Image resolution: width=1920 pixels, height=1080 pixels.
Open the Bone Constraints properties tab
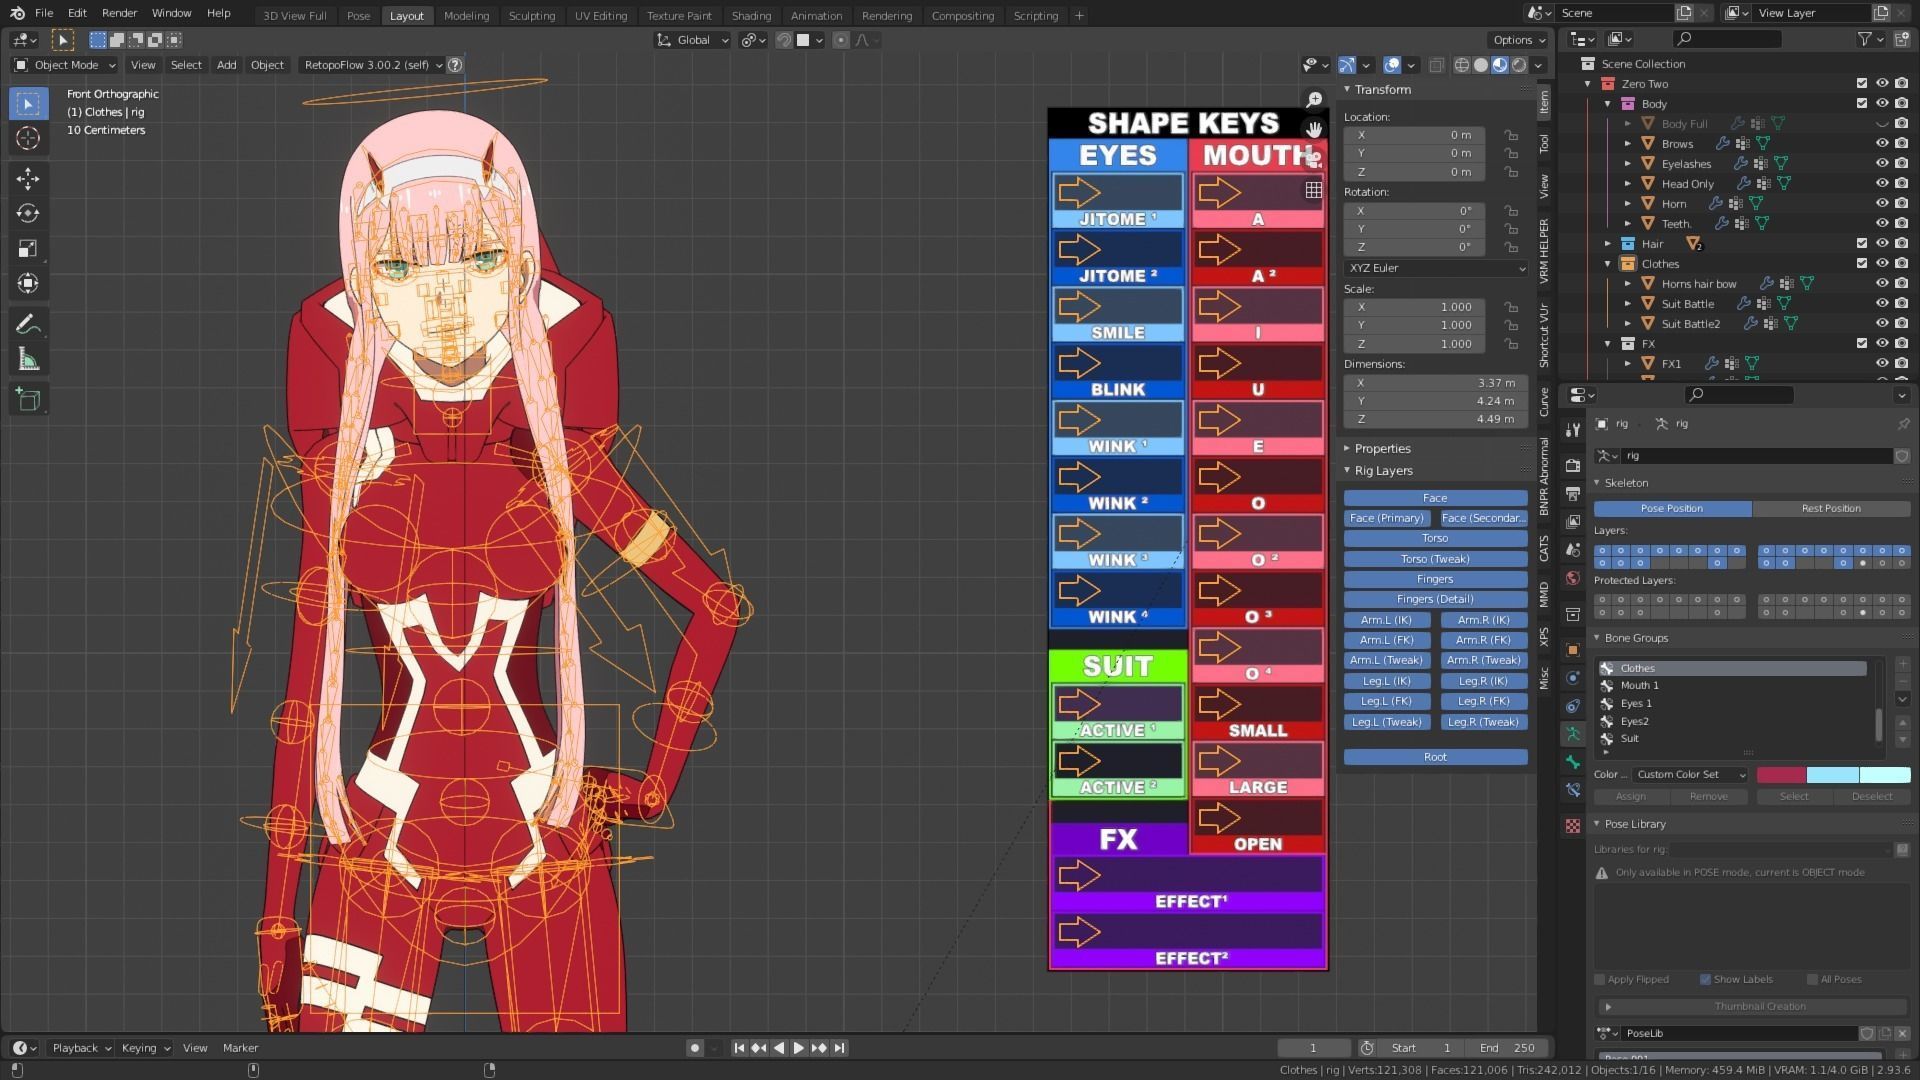point(1573,790)
